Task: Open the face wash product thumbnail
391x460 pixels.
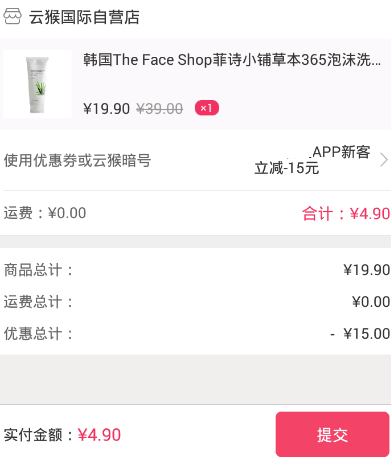Action: 37,84
